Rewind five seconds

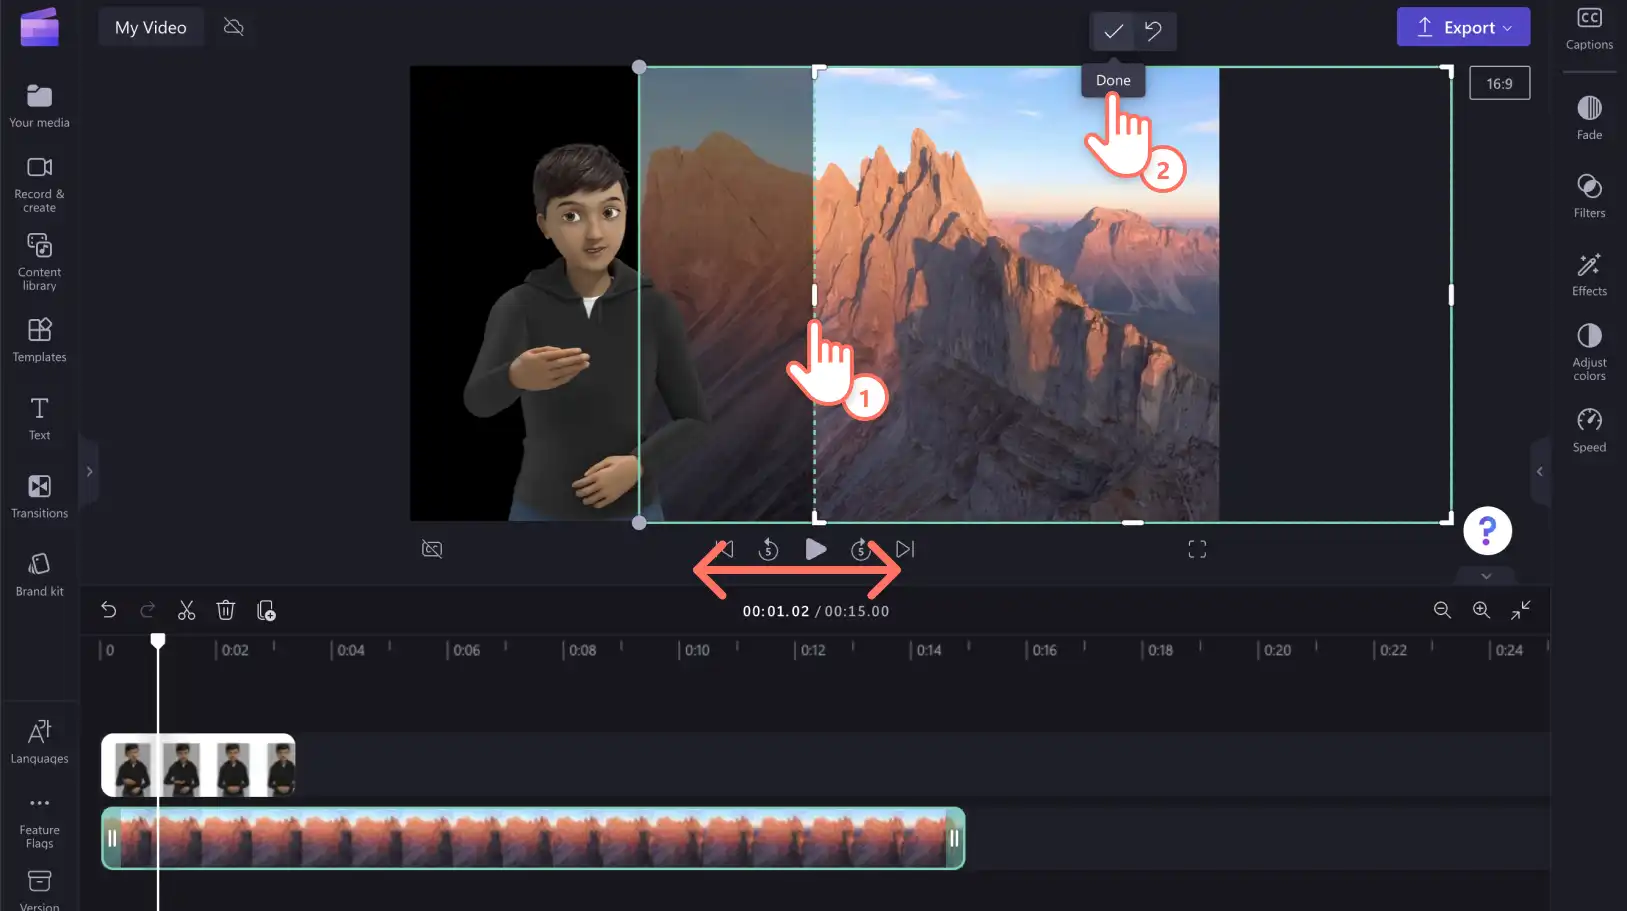(x=768, y=549)
